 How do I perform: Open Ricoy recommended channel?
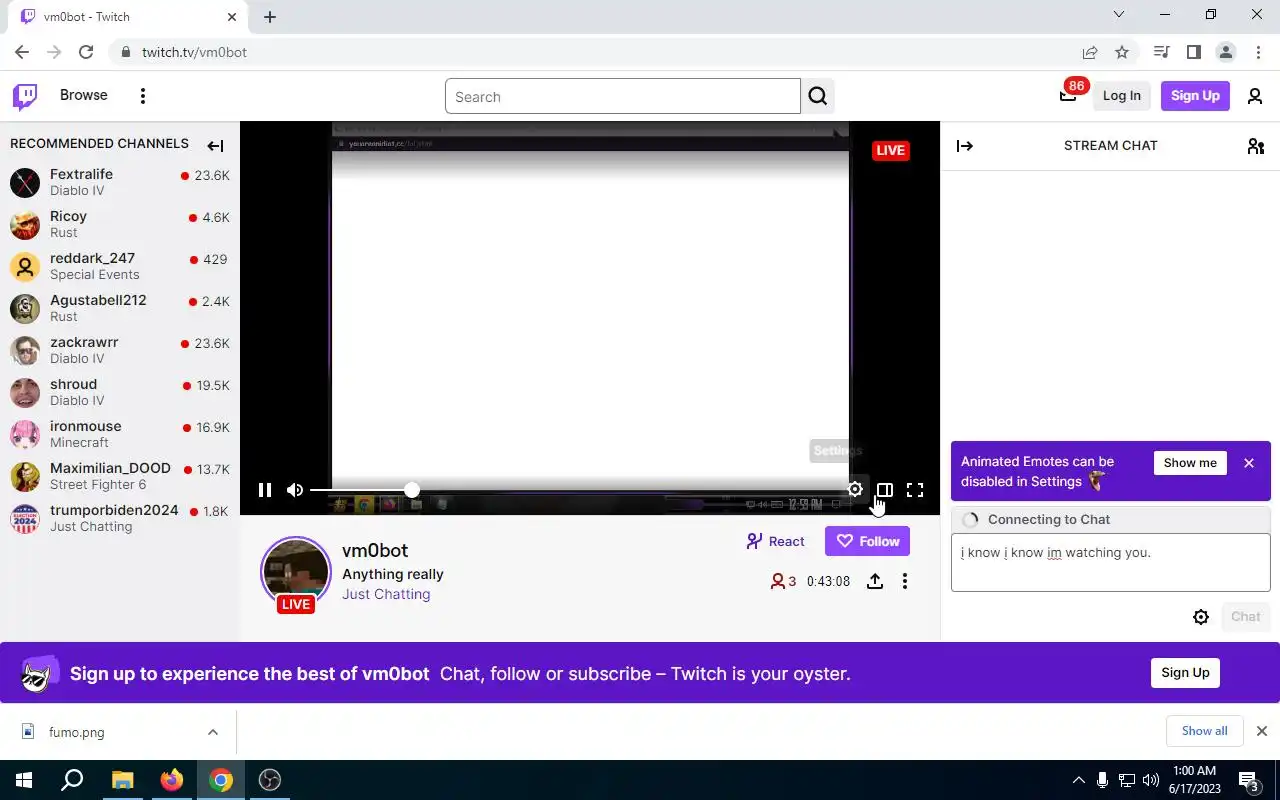pyautogui.click(x=120, y=224)
